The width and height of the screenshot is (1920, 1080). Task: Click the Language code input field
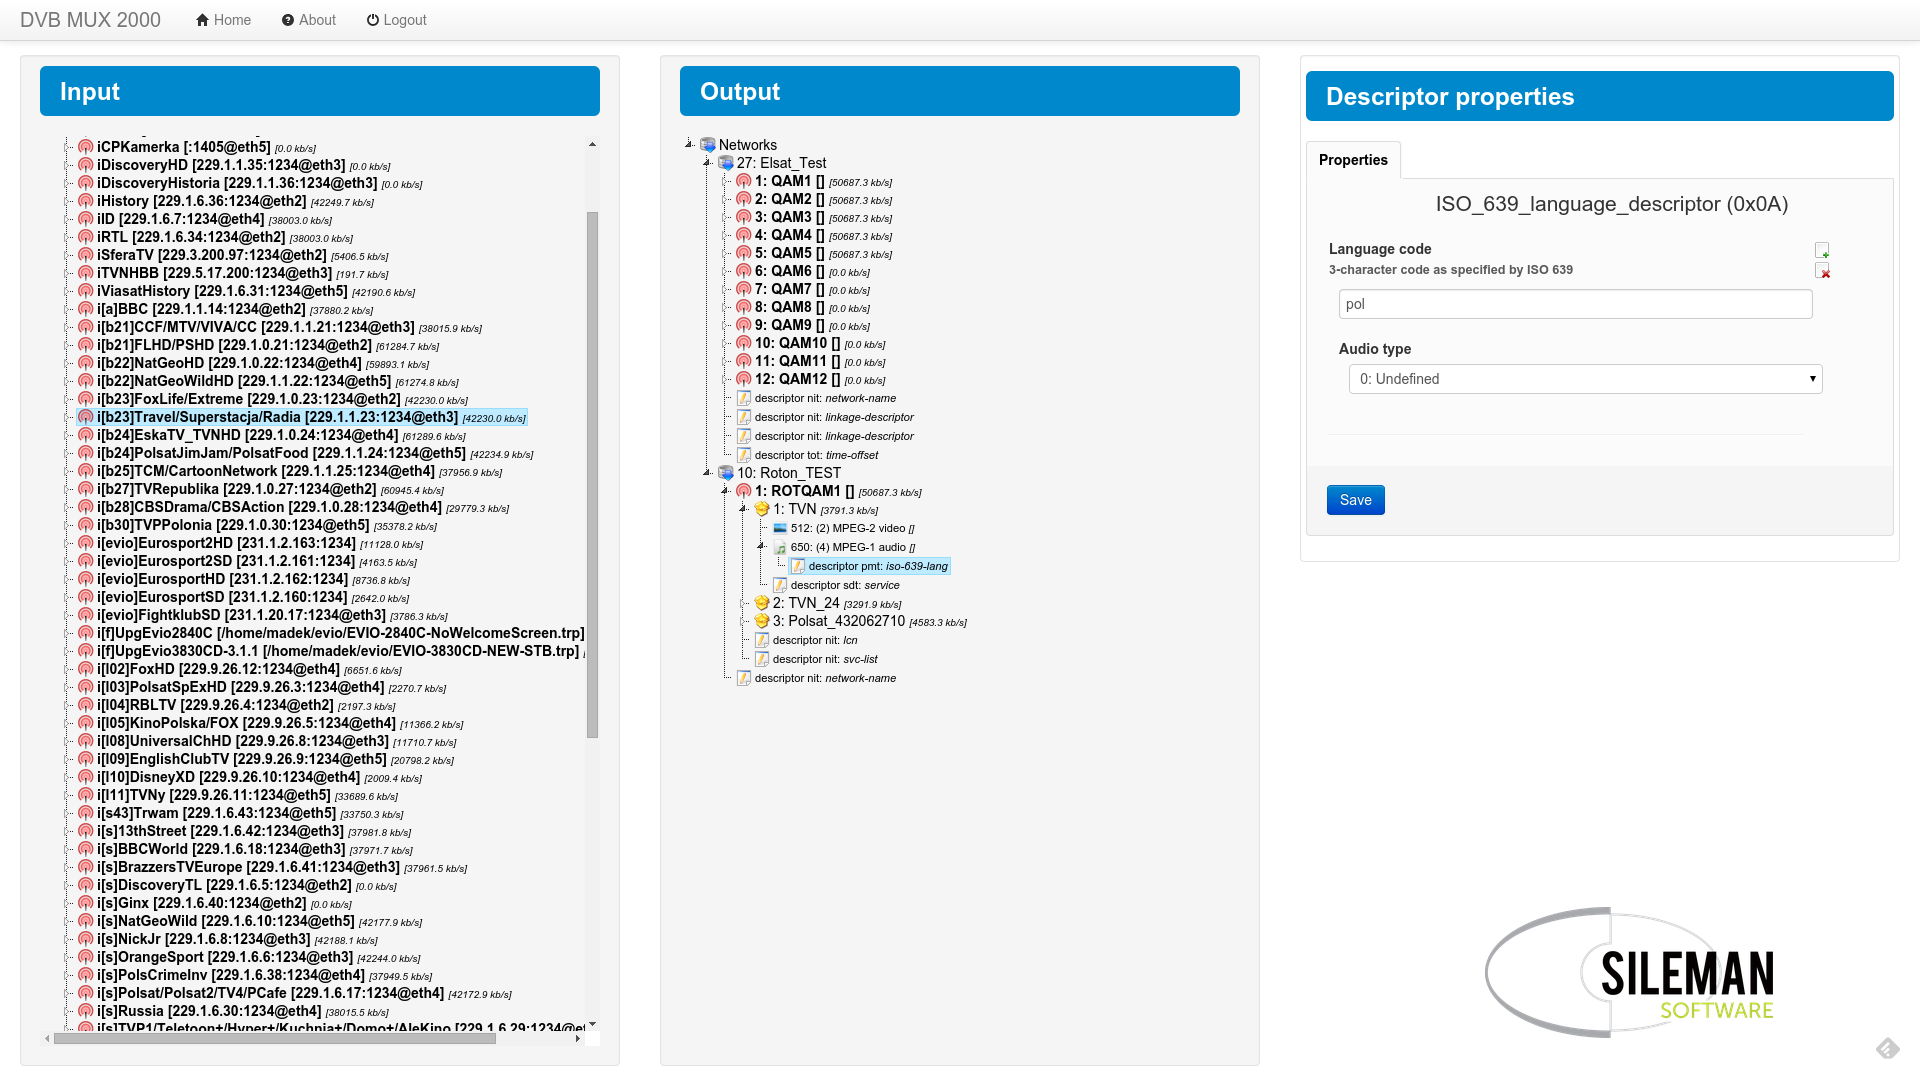[x=1575, y=304]
